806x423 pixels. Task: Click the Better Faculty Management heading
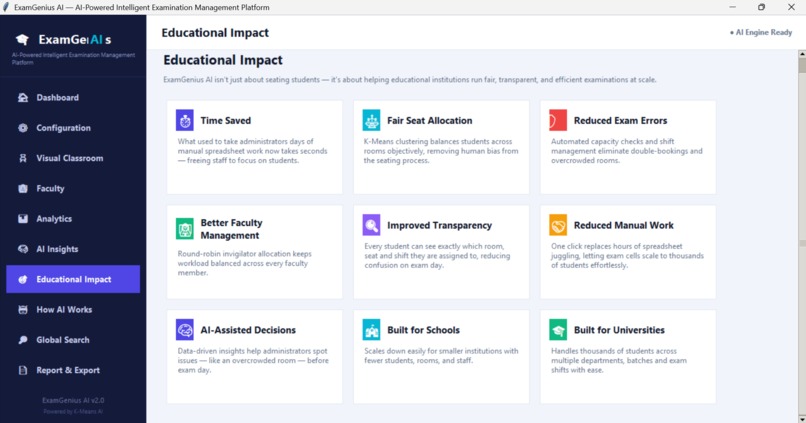(x=231, y=229)
